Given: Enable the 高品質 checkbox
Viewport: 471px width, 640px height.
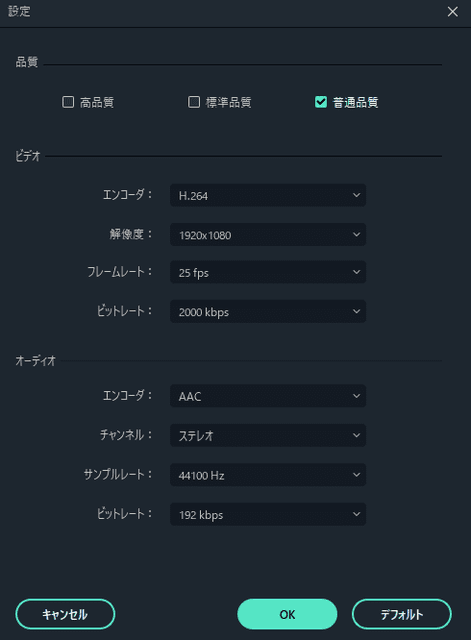Looking at the screenshot, I should pyautogui.click(x=68, y=102).
